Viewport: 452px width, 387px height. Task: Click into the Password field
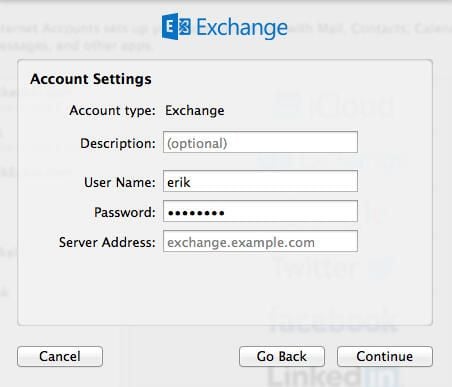pyautogui.click(x=260, y=211)
